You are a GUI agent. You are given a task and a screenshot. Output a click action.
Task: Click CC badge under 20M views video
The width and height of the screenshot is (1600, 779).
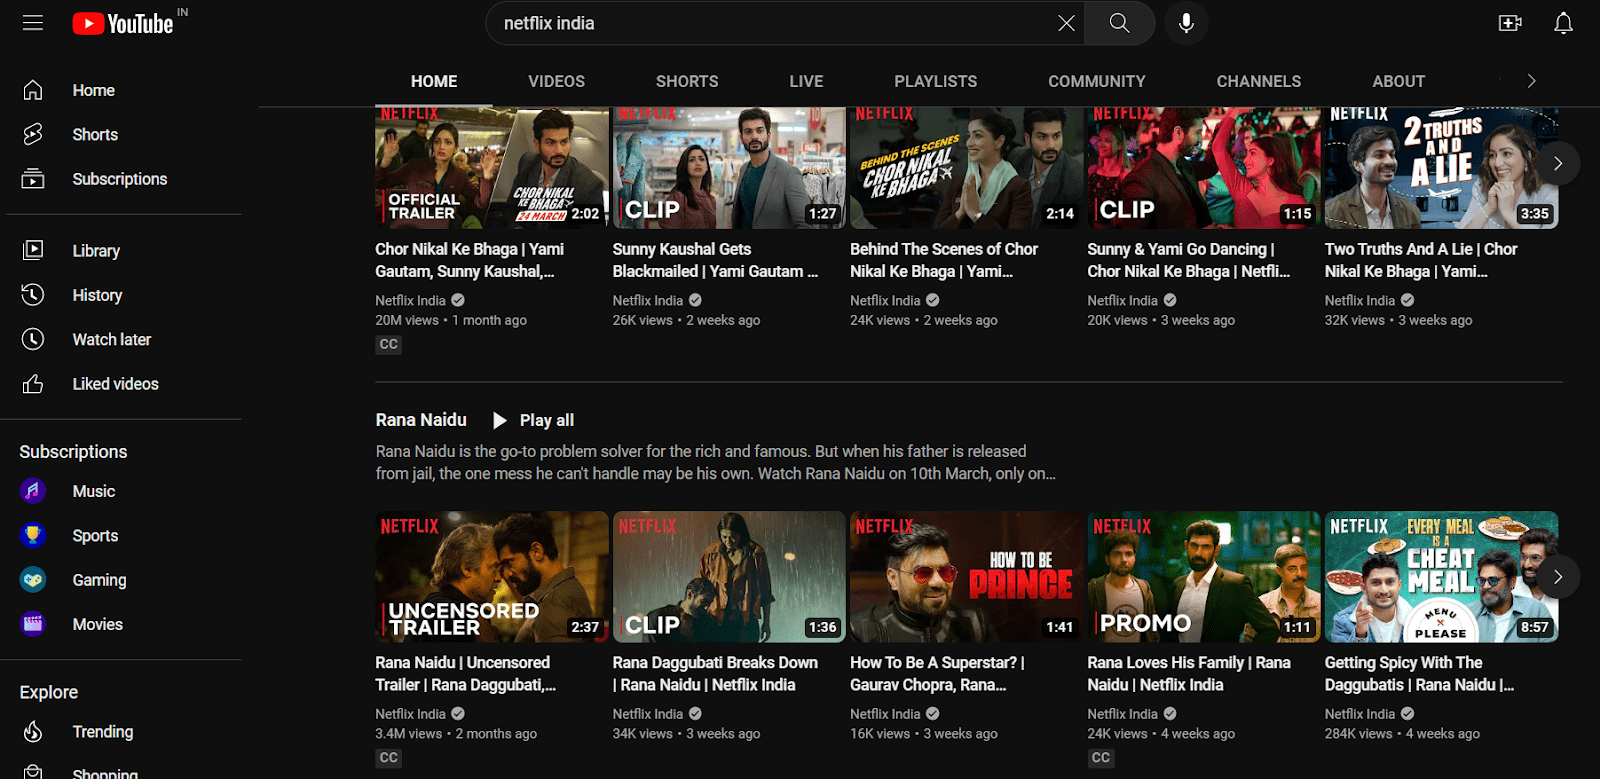coord(389,344)
